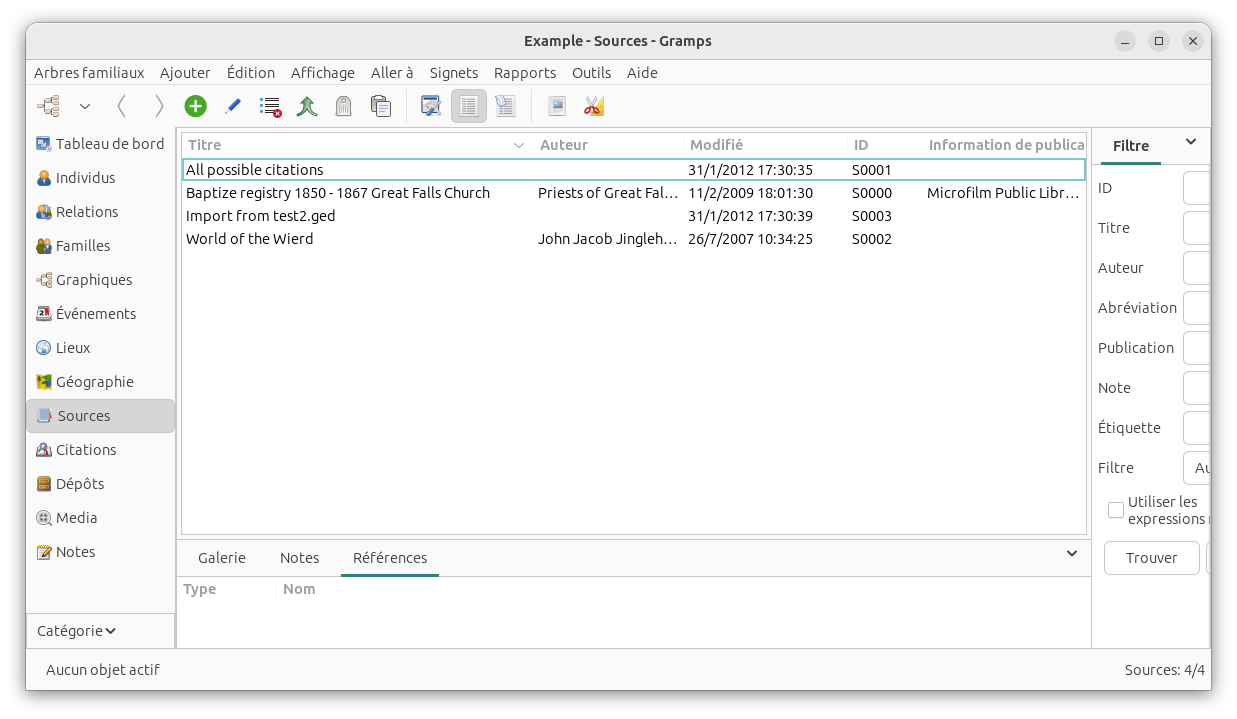Open the Filtre custom filter combo box
Viewport: 1237px width, 719px height.
tap(1197, 468)
